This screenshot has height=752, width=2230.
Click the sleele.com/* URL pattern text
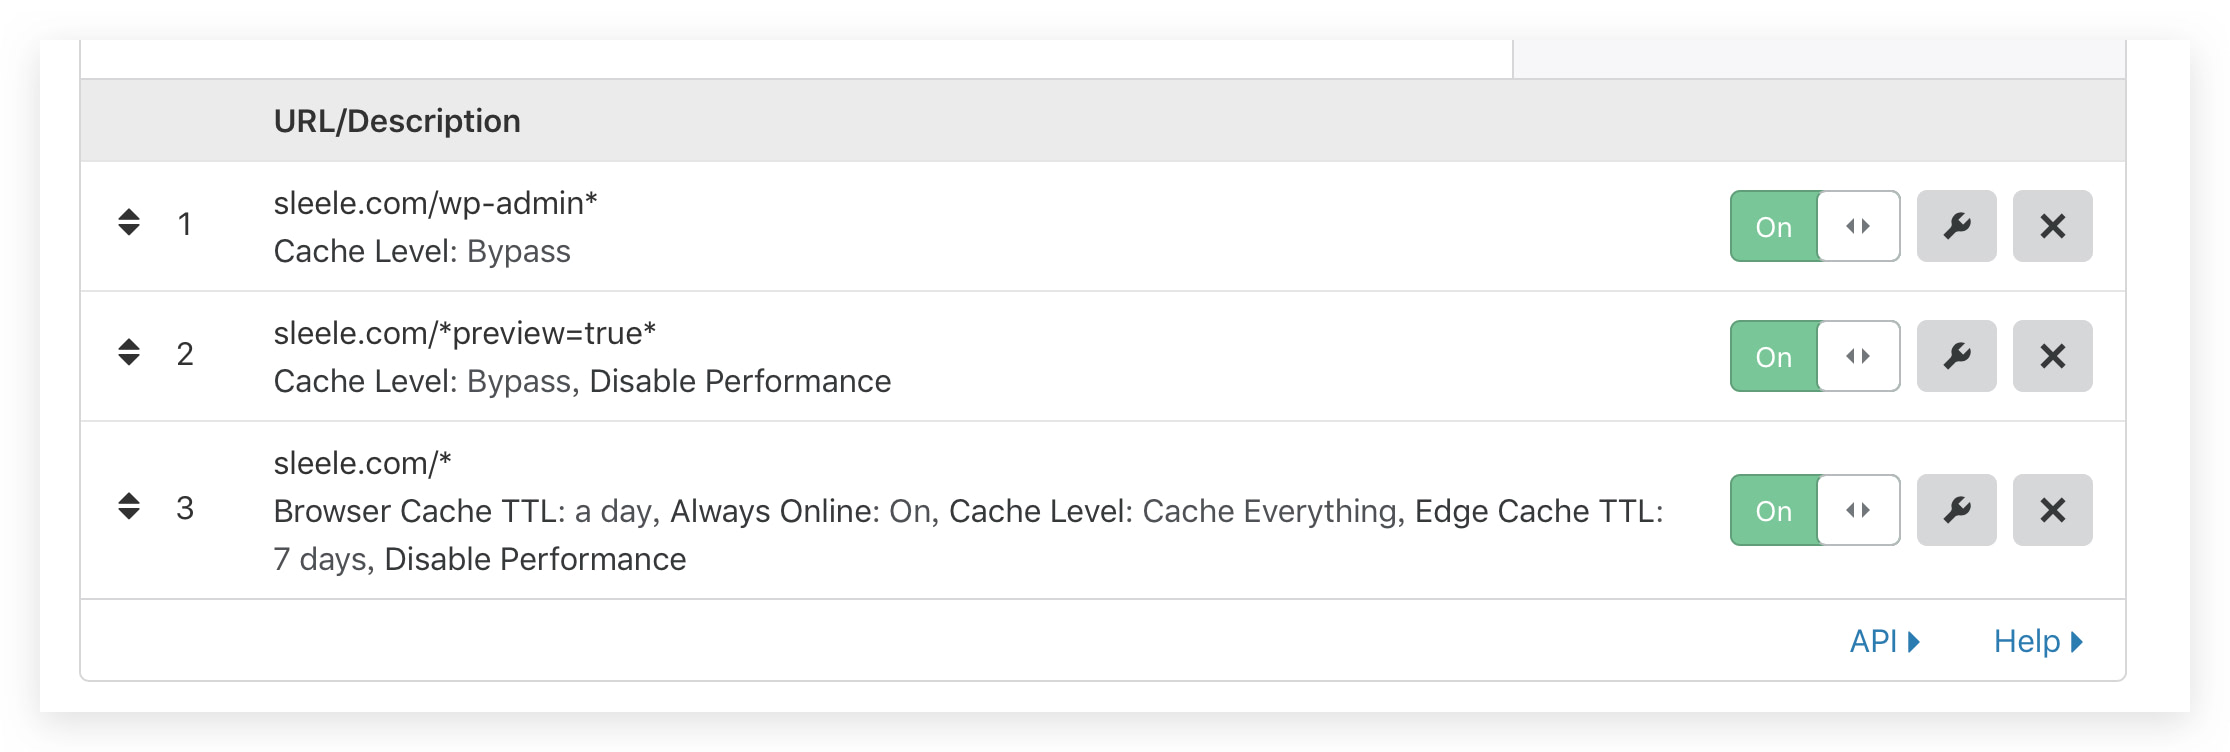tap(362, 463)
